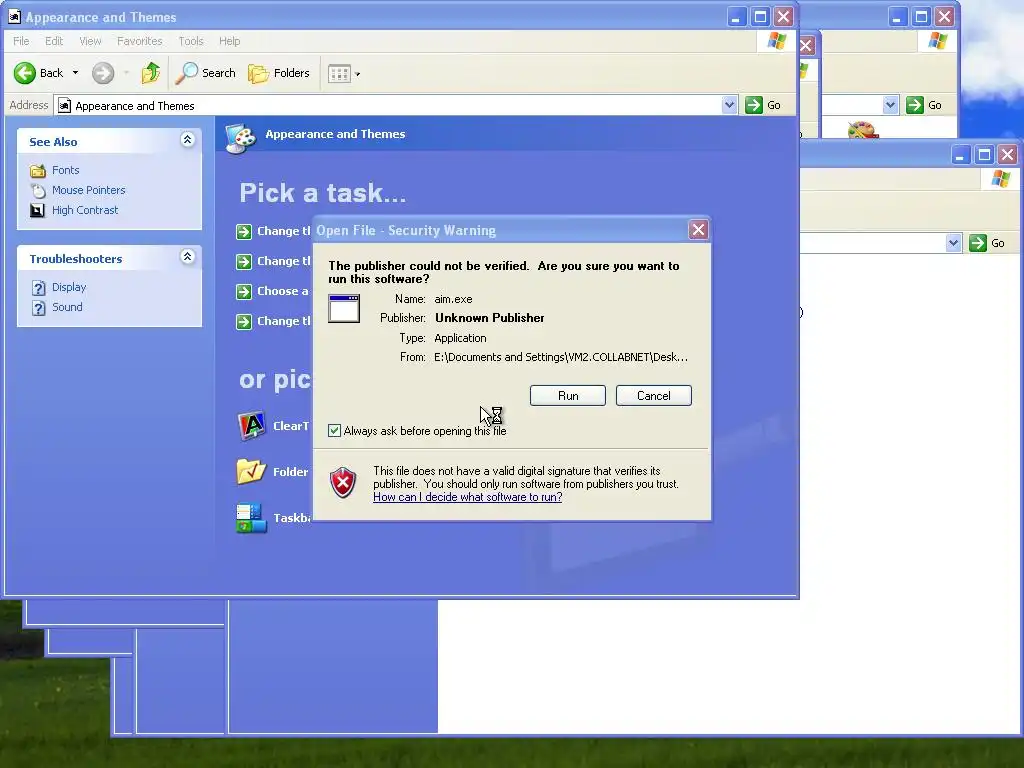Expand the address bar dropdown in front window
This screenshot has width=1024, height=768.
[729, 105]
